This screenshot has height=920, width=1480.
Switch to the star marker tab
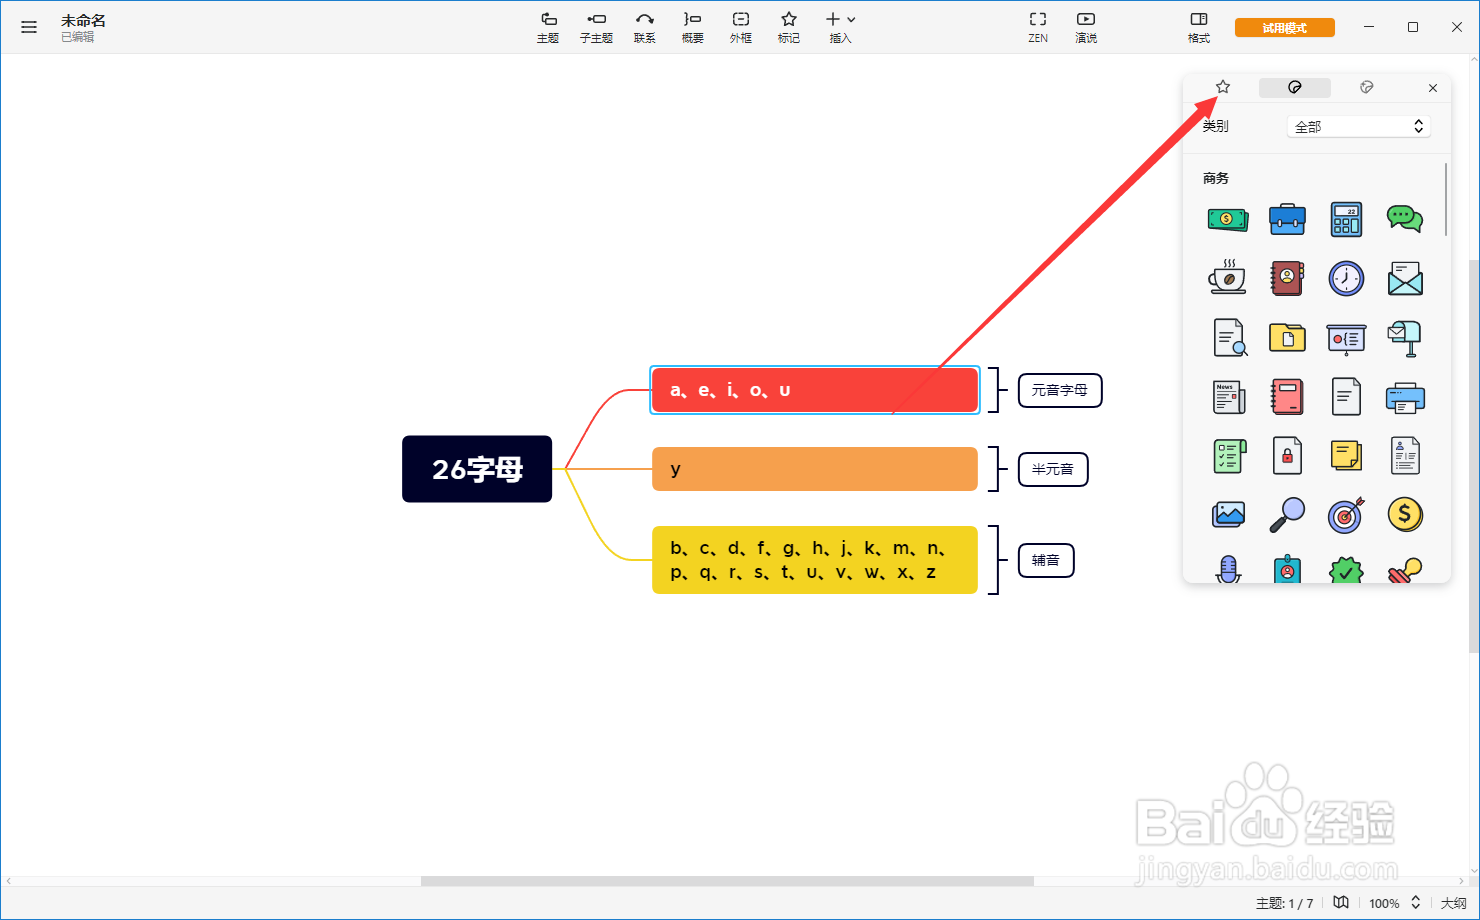1223,87
